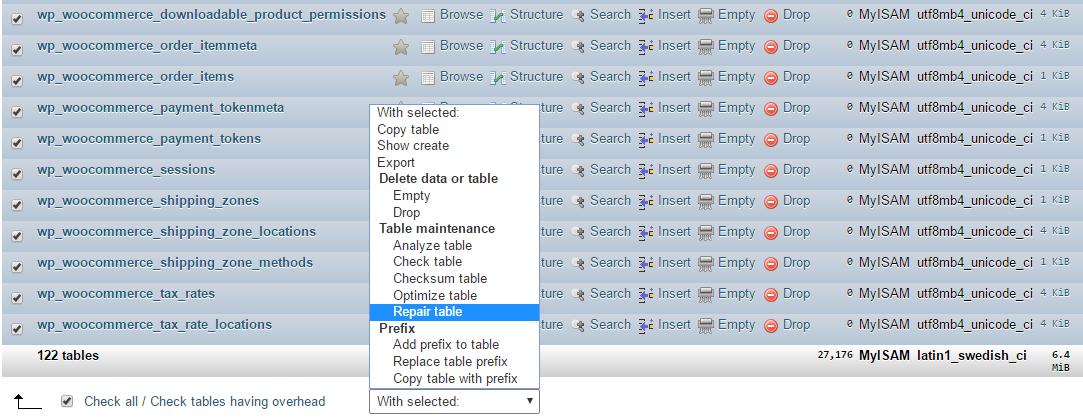This screenshot has width=1083, height=419.
Task: Click Browse icon for wp_woocommerce_order_items
Action: point(428,77)
